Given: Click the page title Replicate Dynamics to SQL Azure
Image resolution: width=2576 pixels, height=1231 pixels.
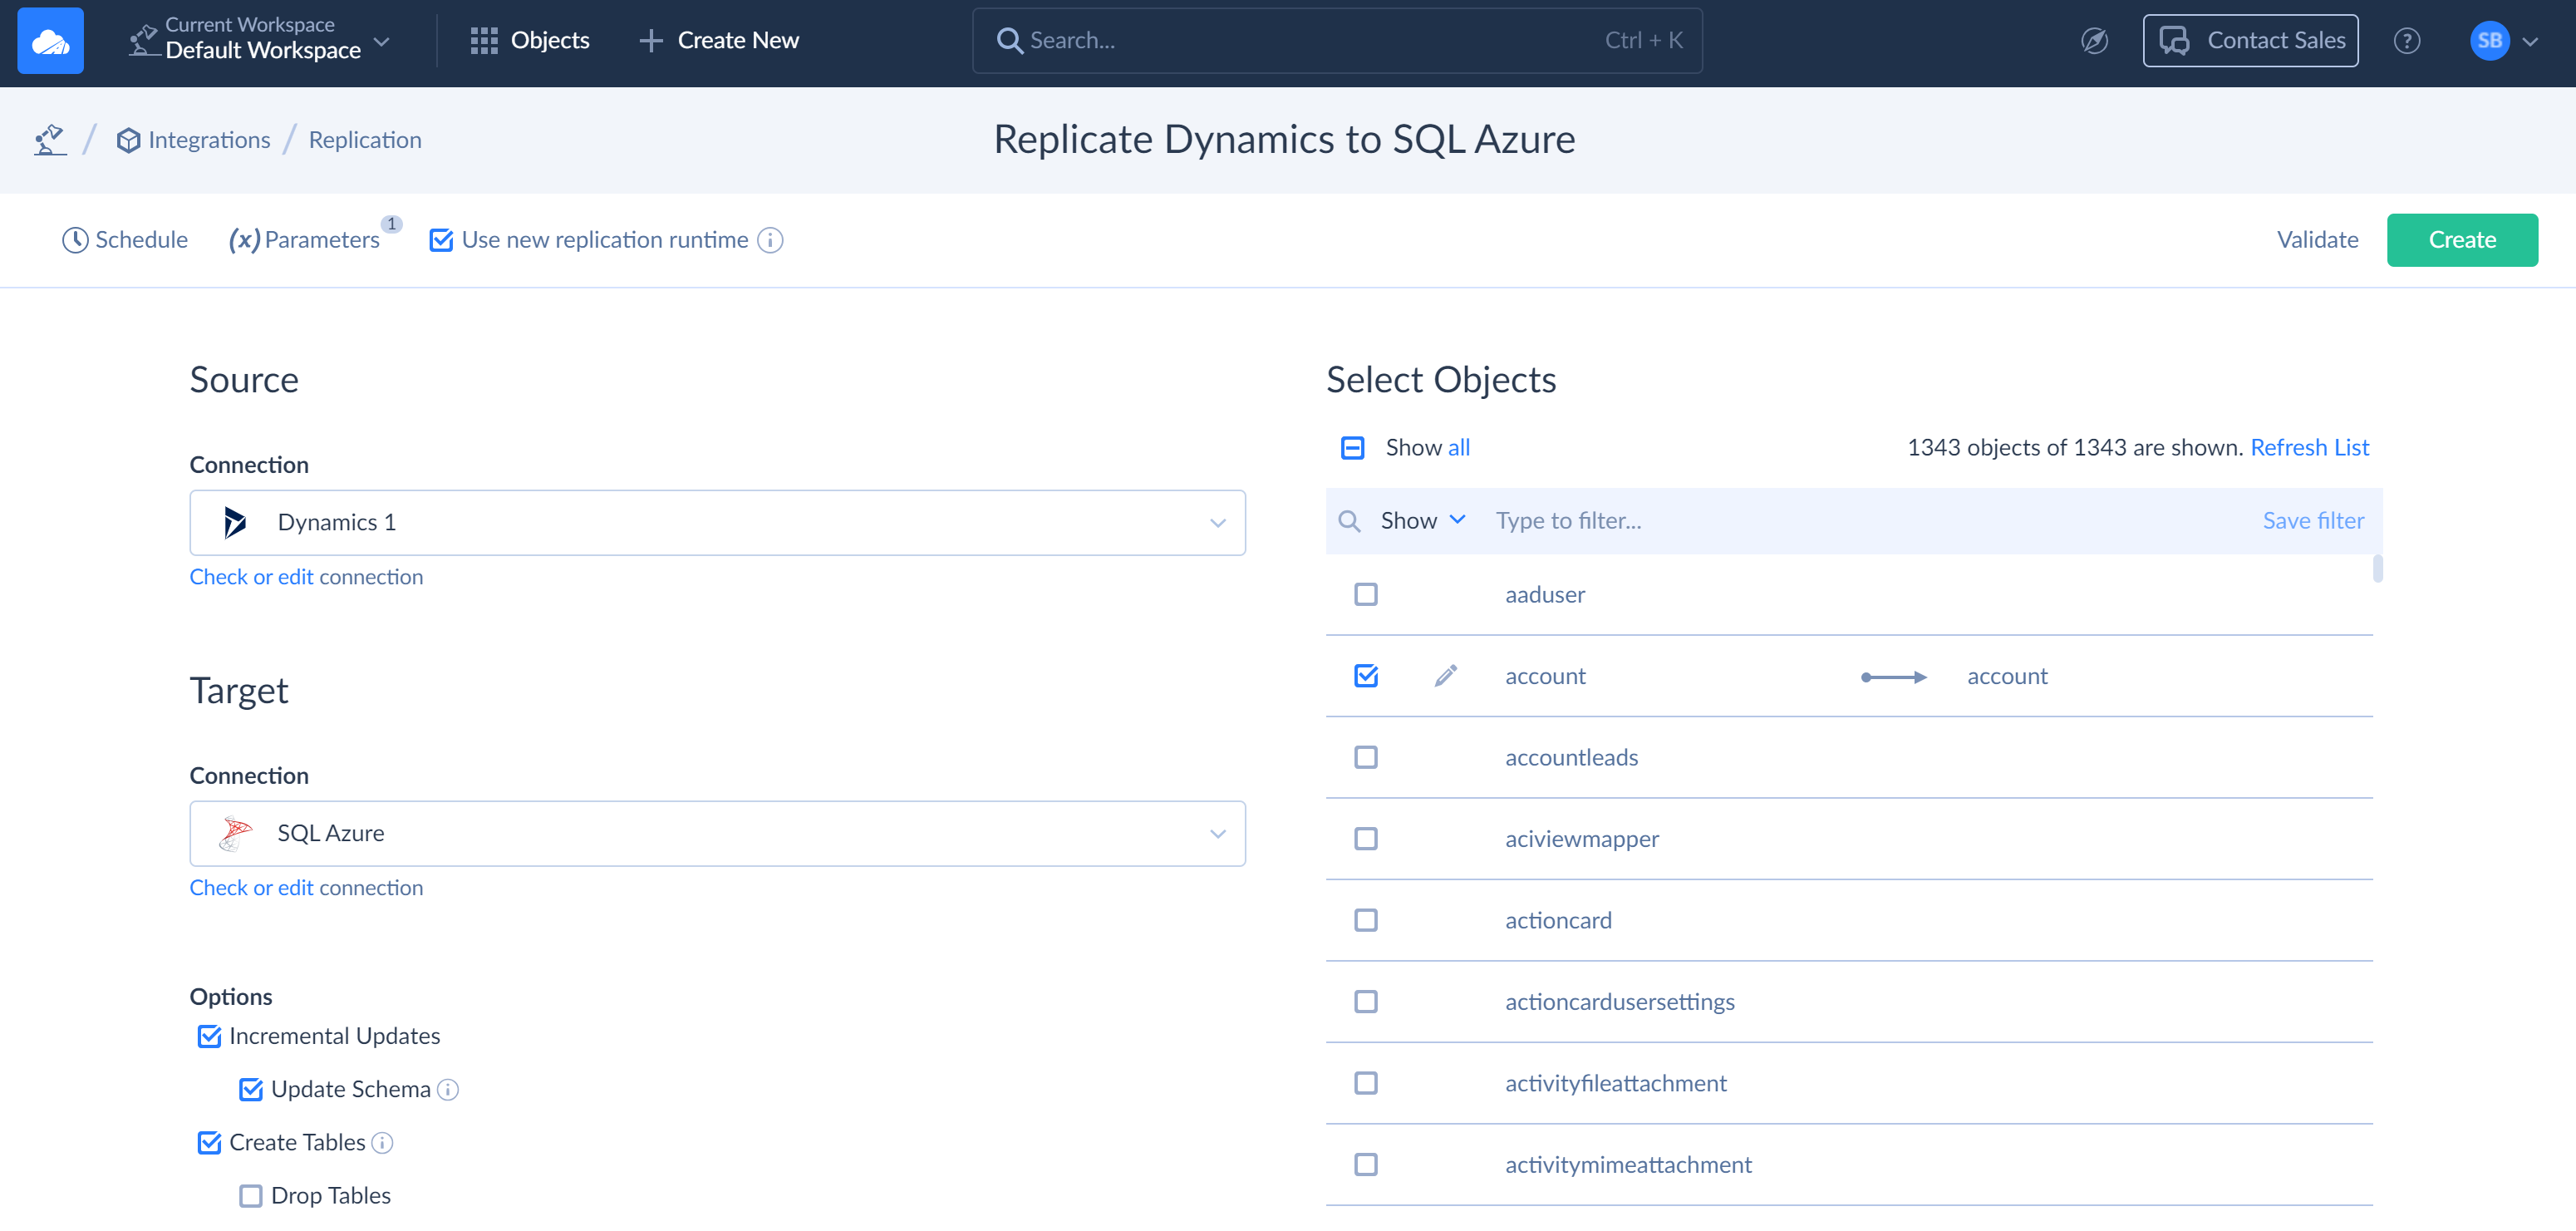Looking at the screenshot, I should point(1284,140).
